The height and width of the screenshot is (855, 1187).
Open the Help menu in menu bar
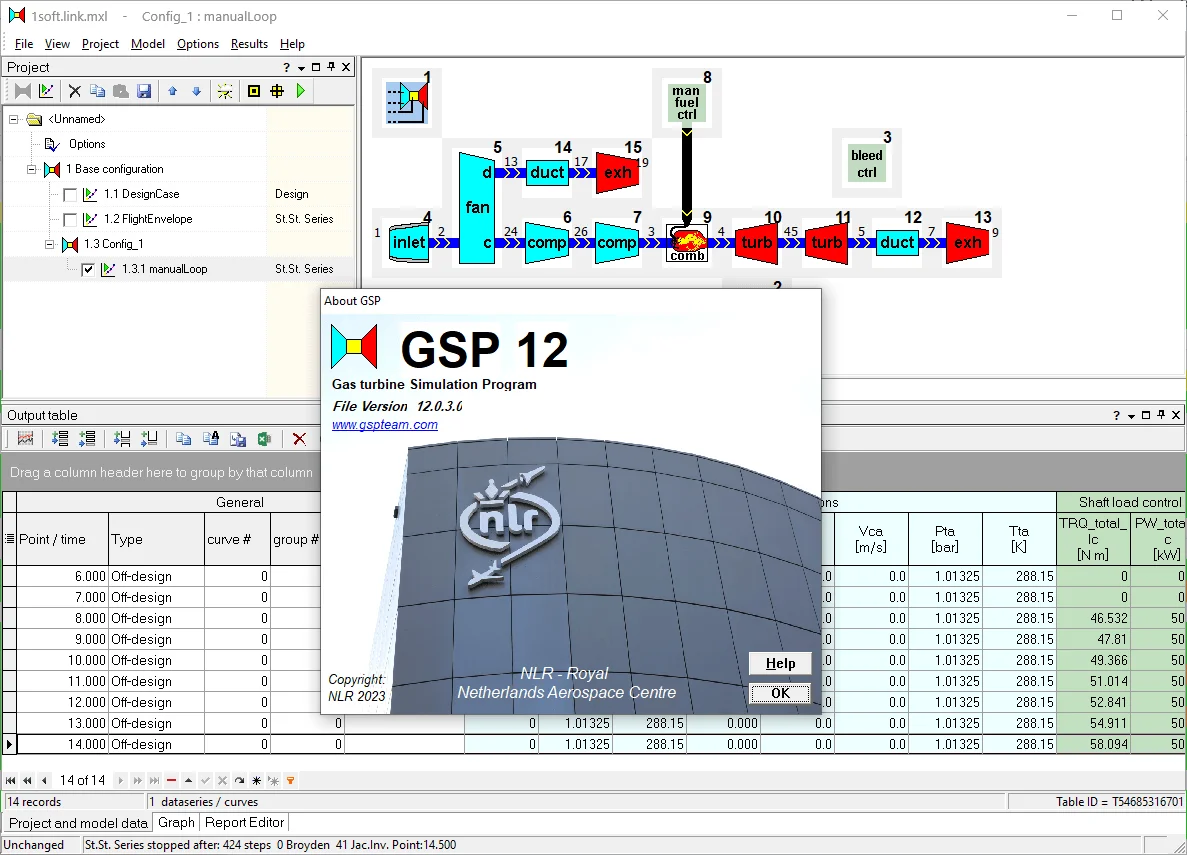coord(291,44)
